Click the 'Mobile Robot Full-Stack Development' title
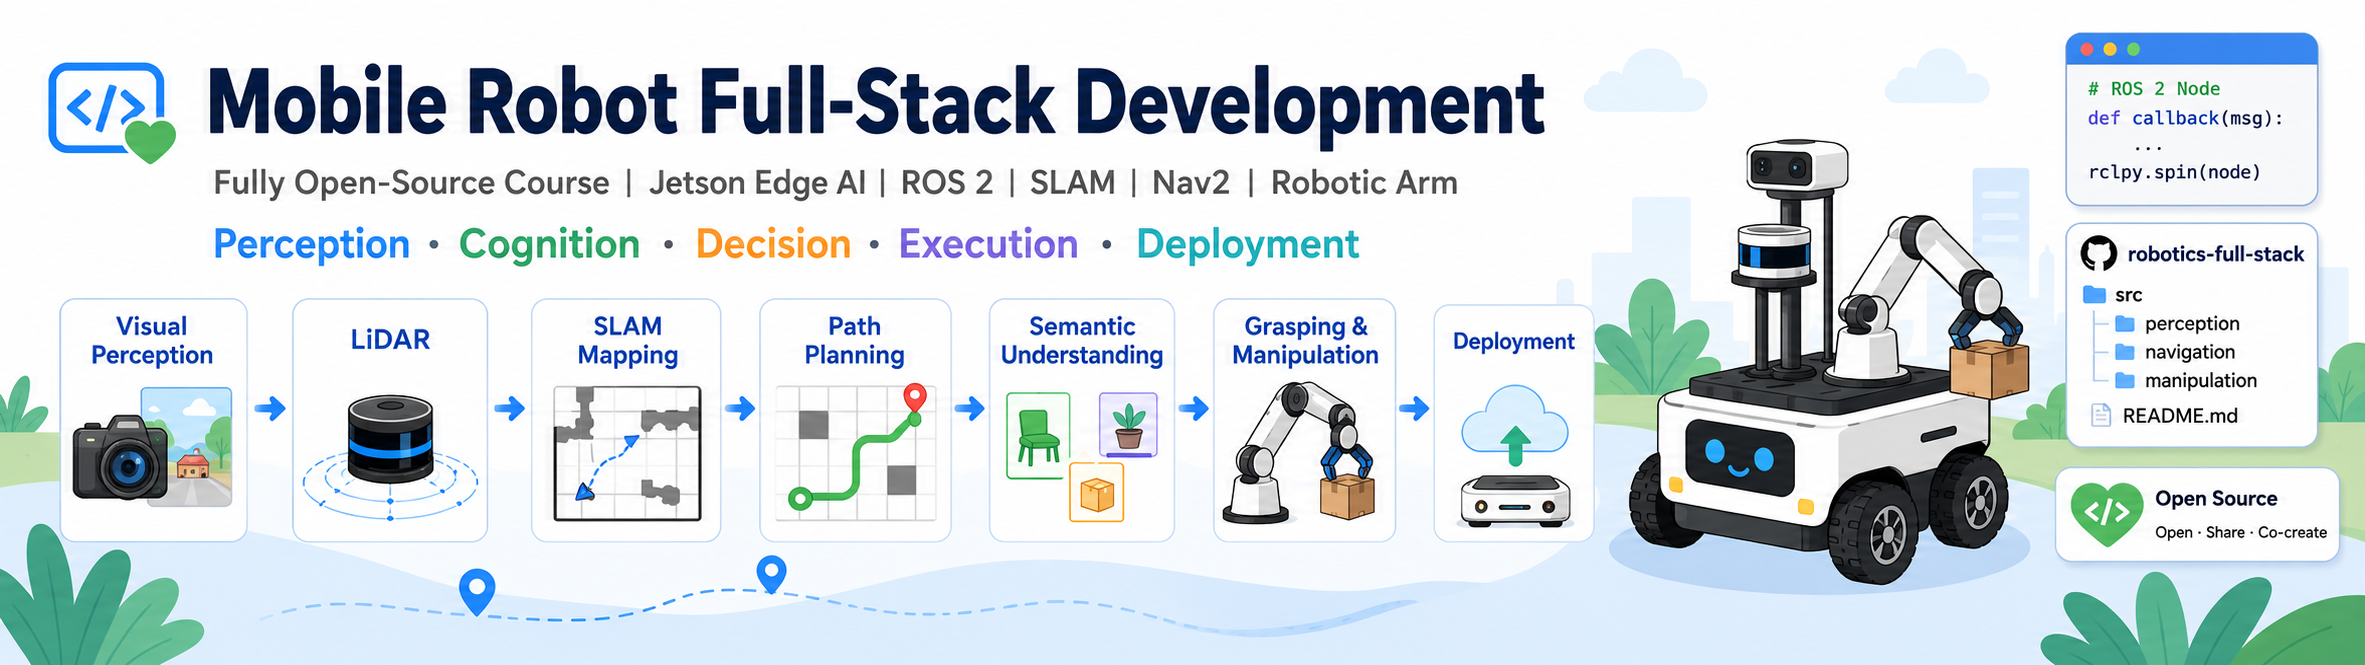 [x=875, y=102]
